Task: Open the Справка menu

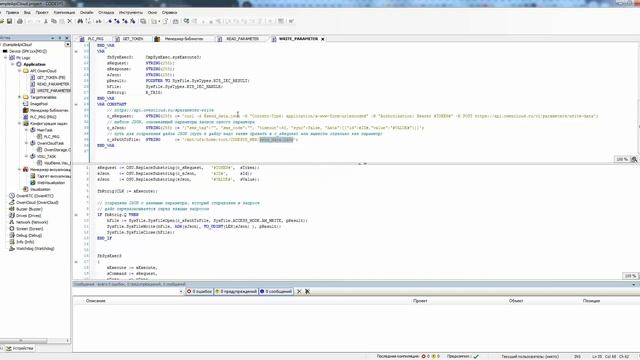Action: point(169,13)
